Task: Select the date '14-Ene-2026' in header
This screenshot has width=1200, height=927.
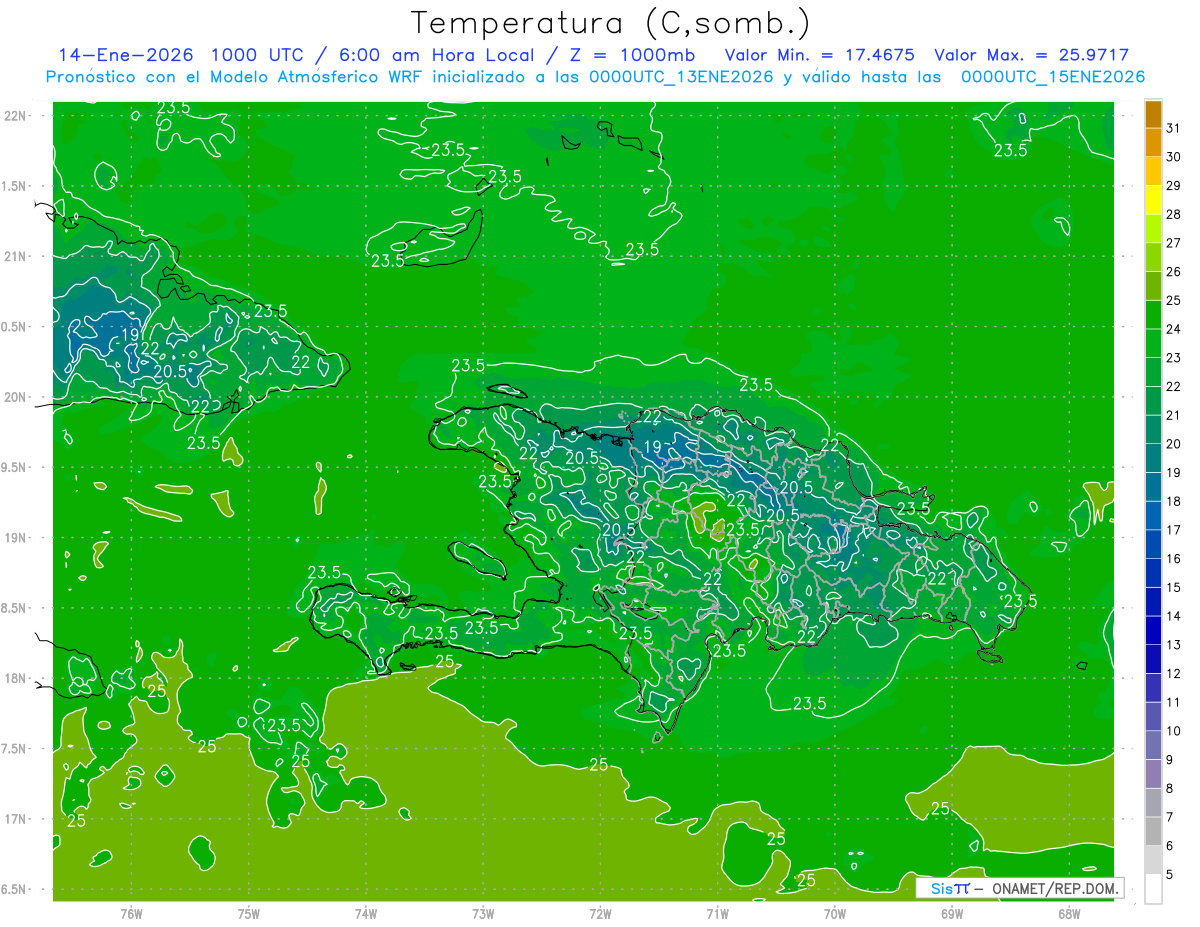Action: 125,55
